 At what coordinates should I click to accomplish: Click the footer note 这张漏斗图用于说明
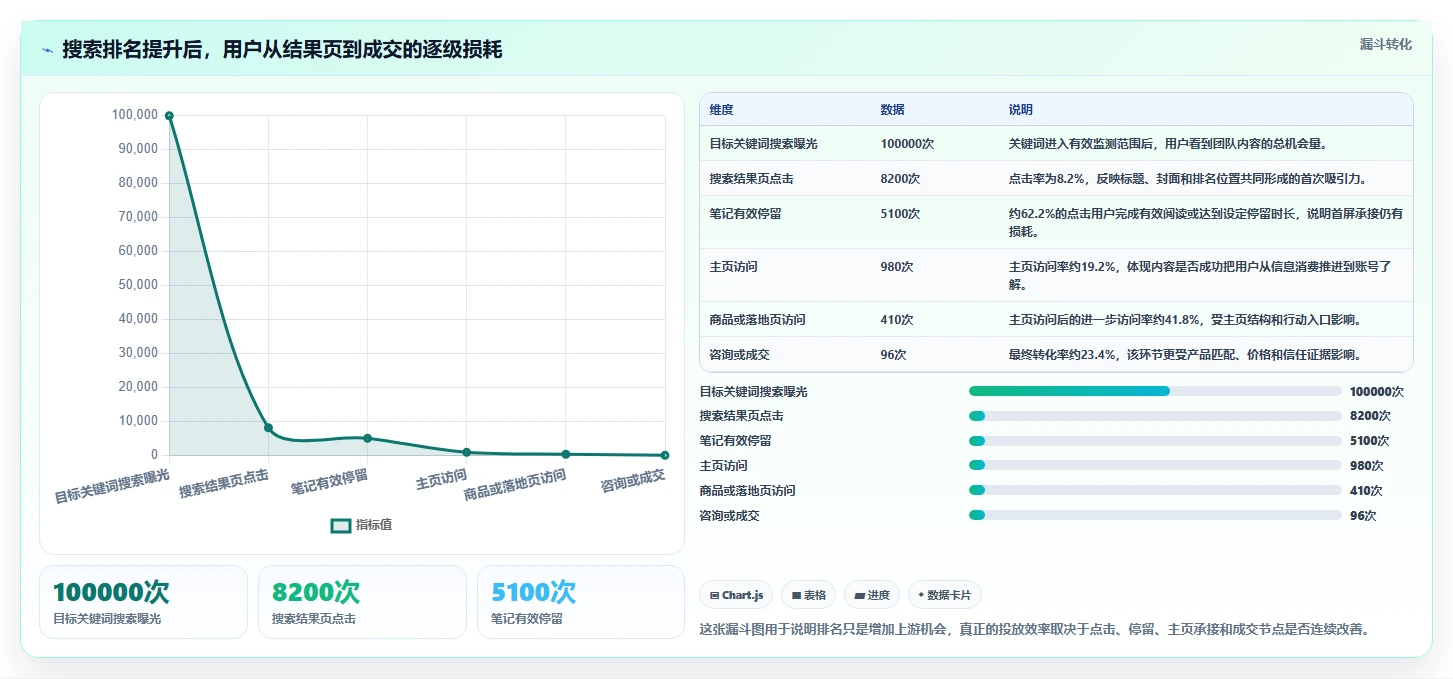coord(1034,629)
